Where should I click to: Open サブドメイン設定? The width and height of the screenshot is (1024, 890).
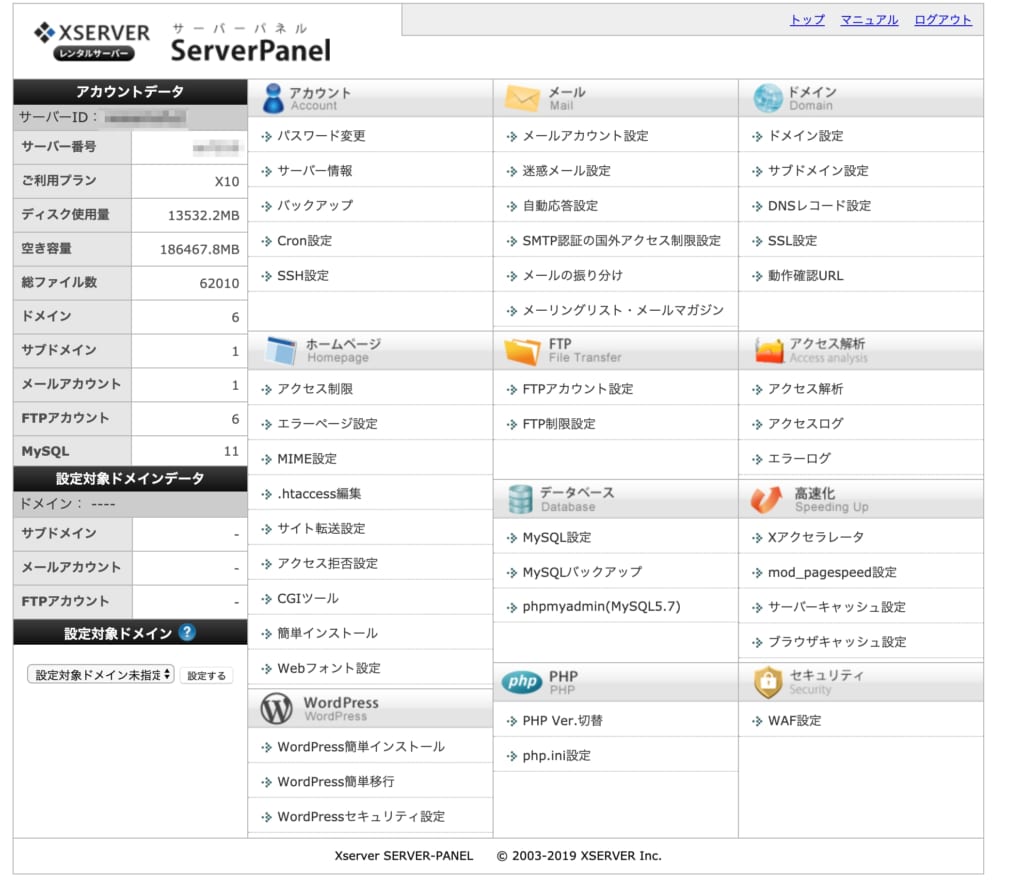tap(818, 171)
